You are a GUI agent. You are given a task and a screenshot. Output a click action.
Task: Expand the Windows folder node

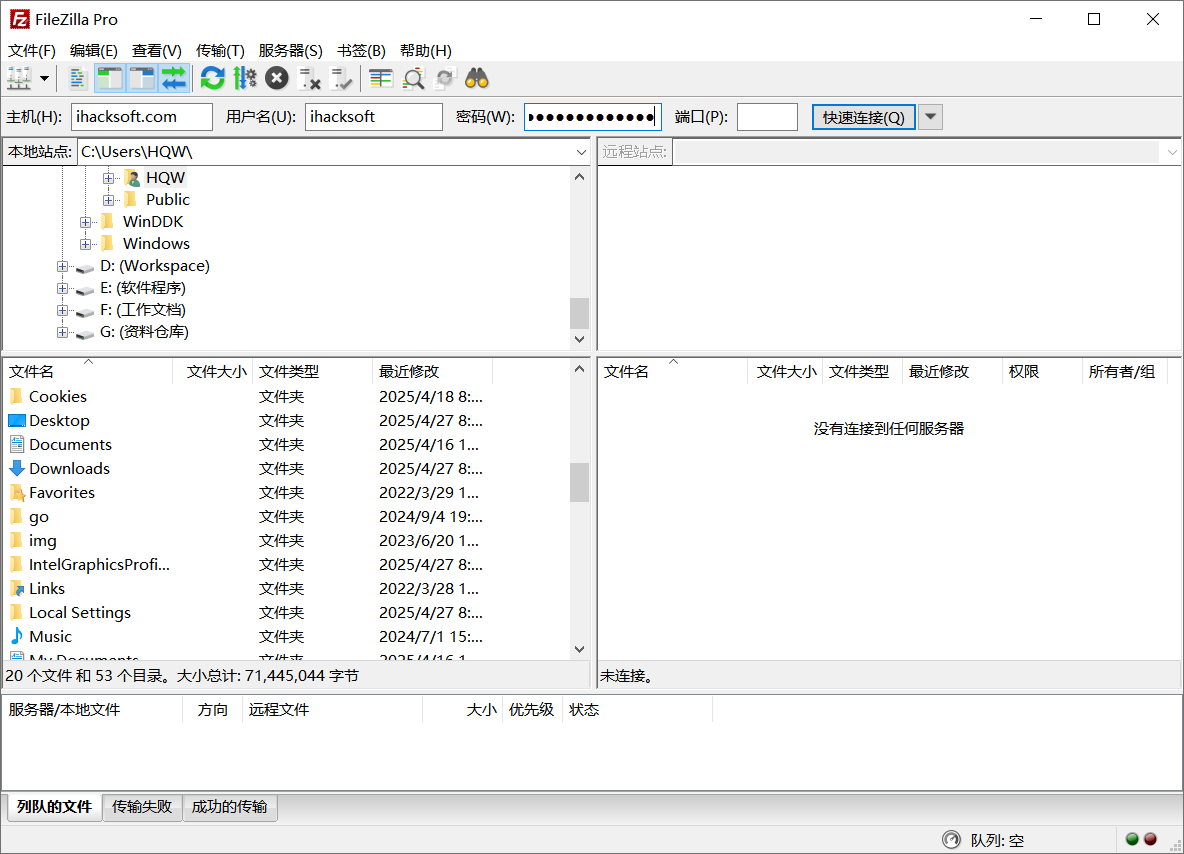click(x=85, y=244)
